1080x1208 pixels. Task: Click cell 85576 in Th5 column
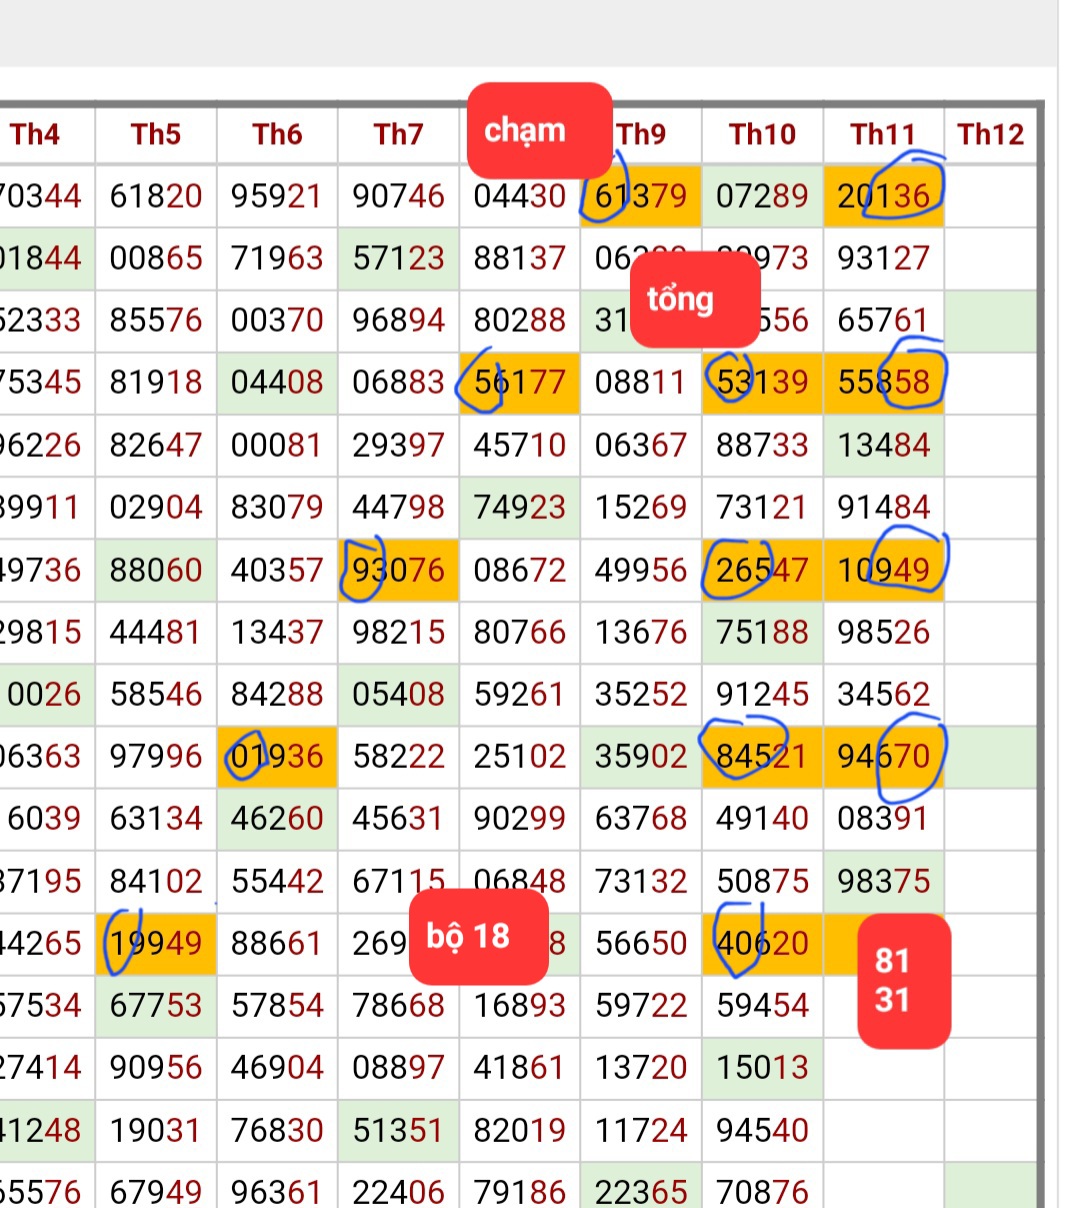156,321
